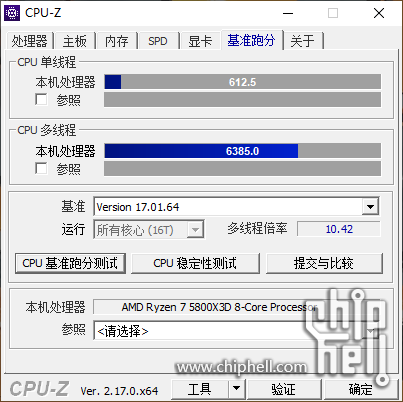Click the 验证 button
This screenshot has height=402, width=403.
click(x=284, y=388)
